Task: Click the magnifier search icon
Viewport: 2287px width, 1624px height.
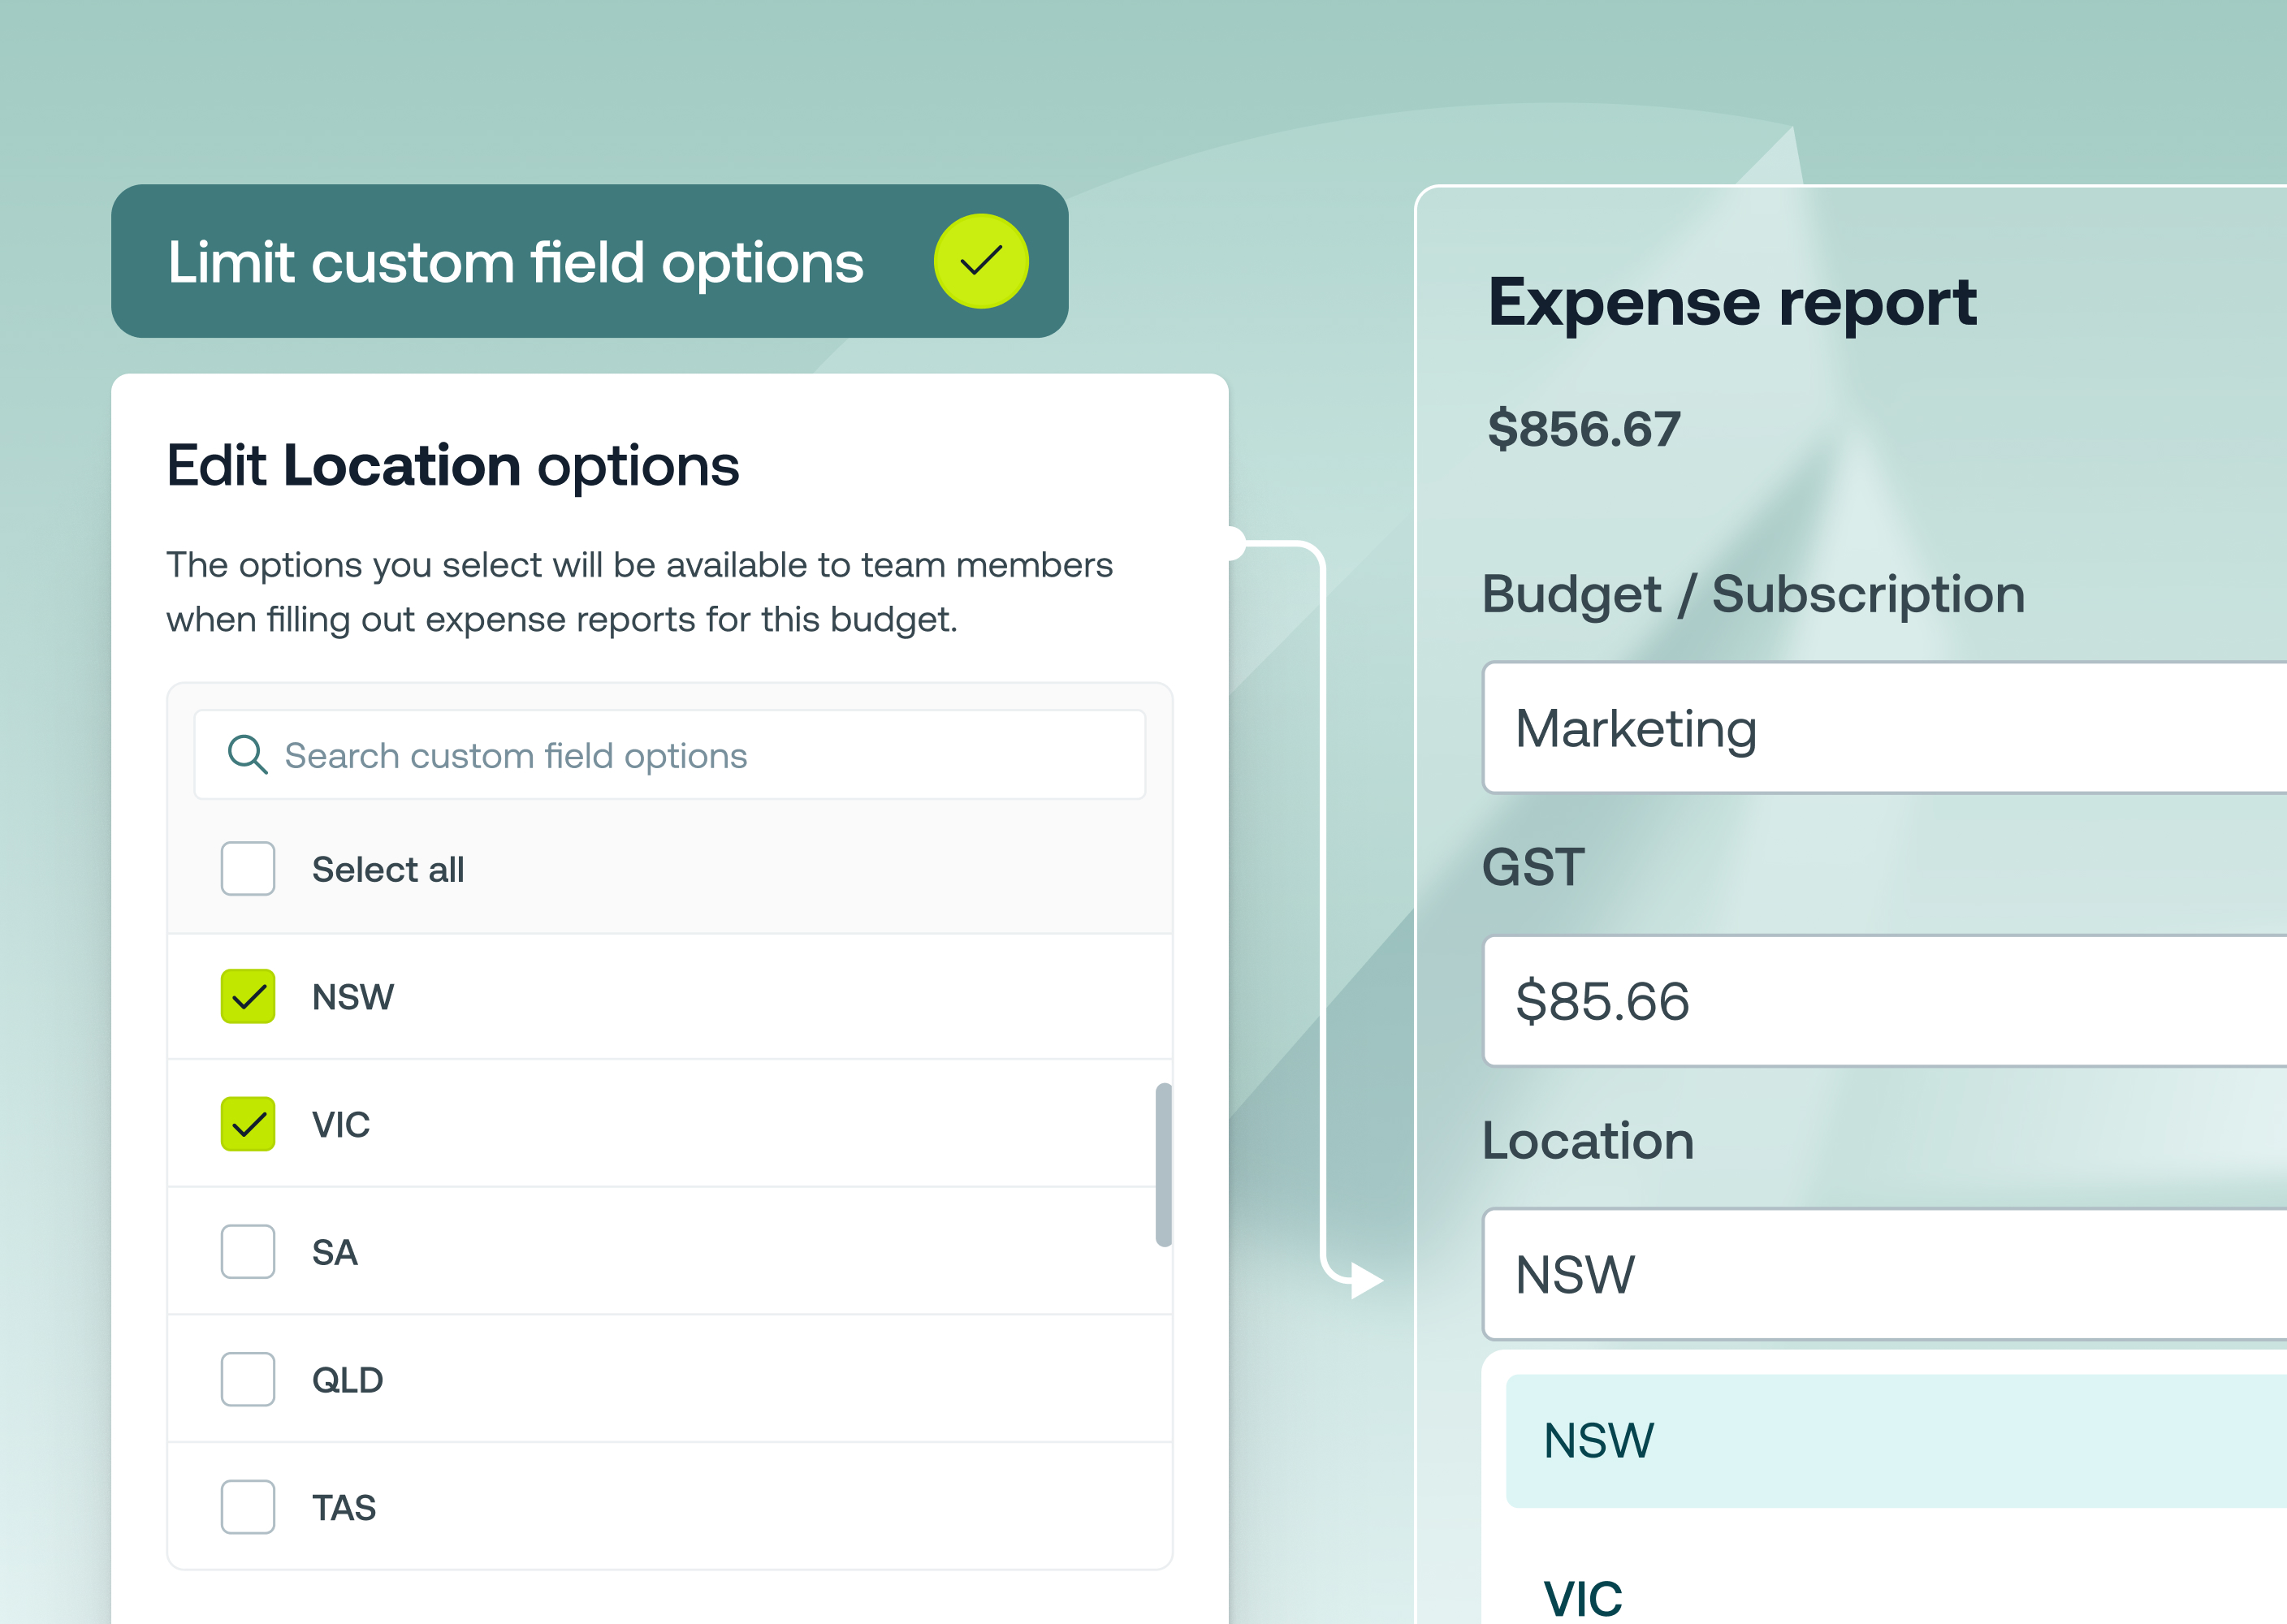Action: click(247, 755)
